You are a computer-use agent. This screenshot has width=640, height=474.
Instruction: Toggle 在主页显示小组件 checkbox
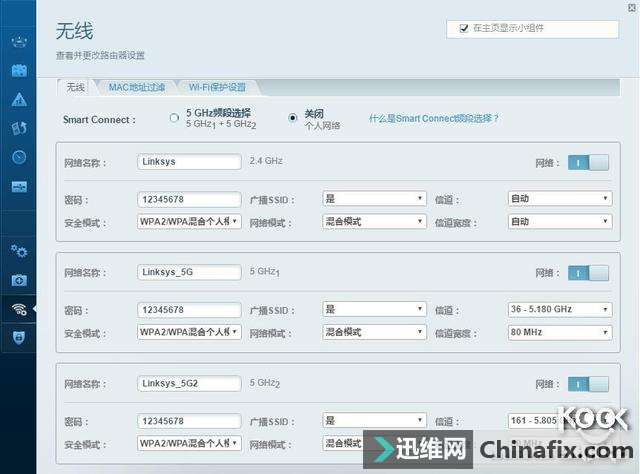[464, 28]
